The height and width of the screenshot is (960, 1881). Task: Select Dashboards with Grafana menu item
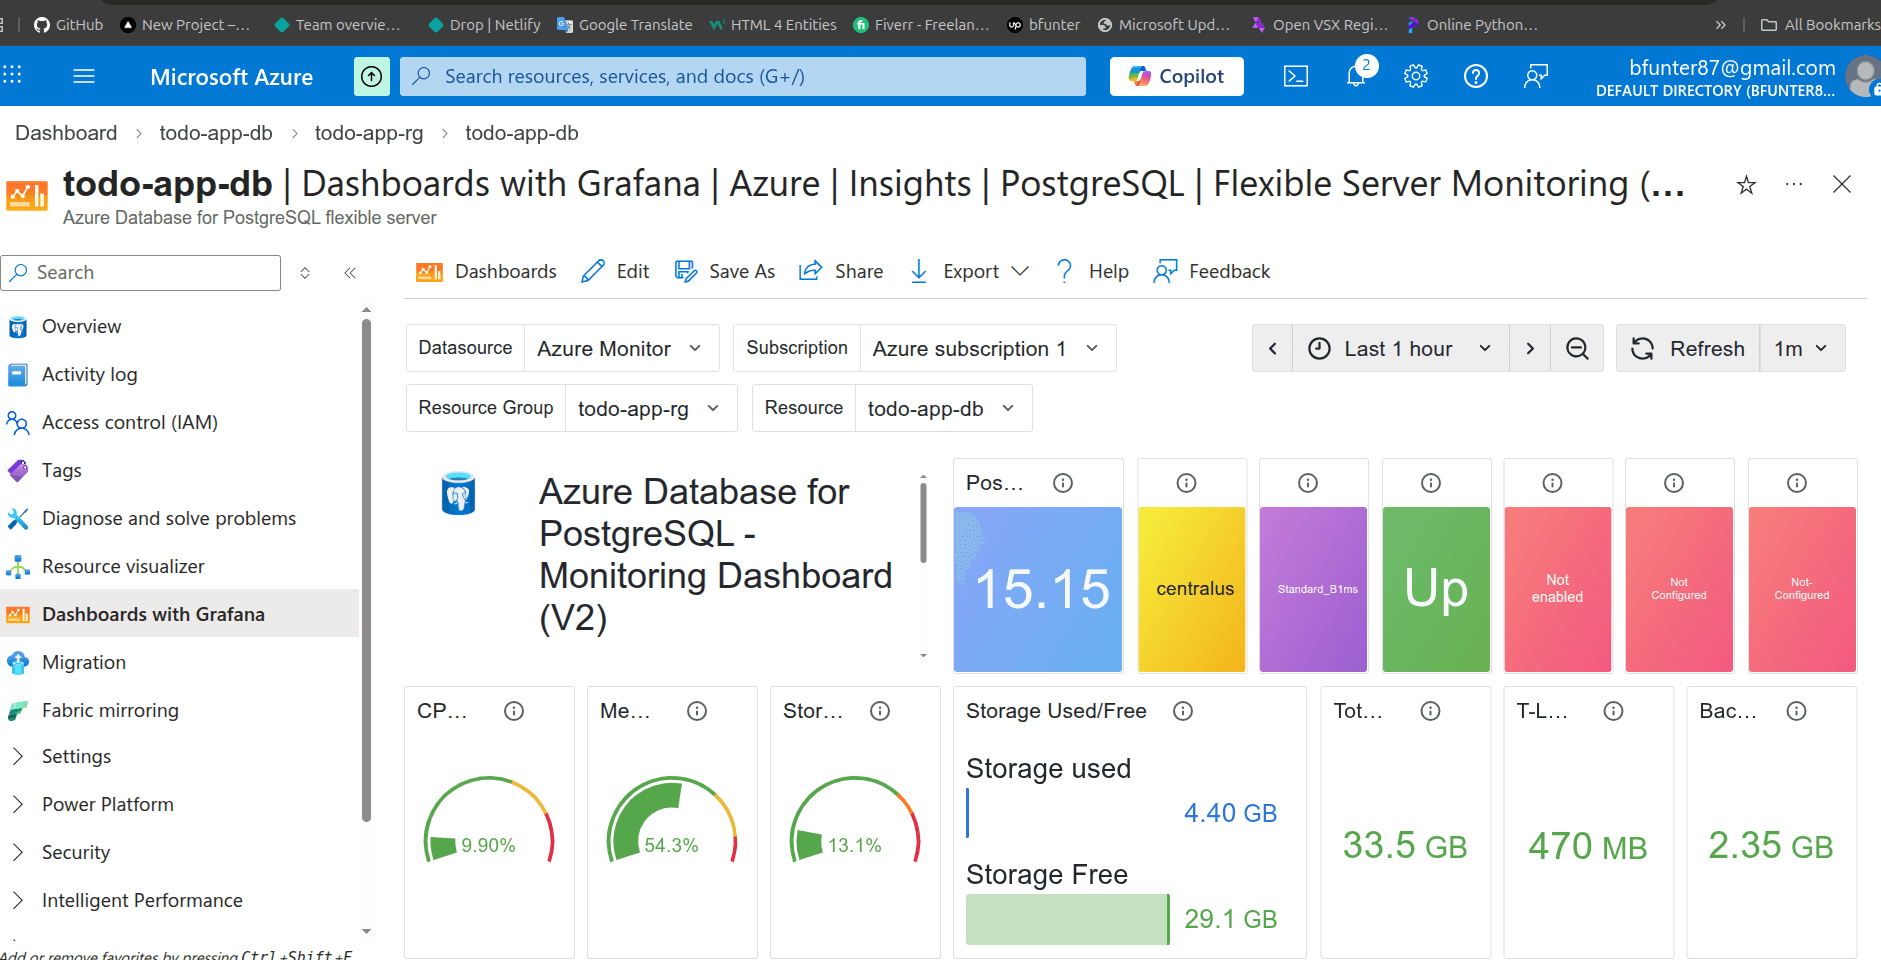[180, 614]
